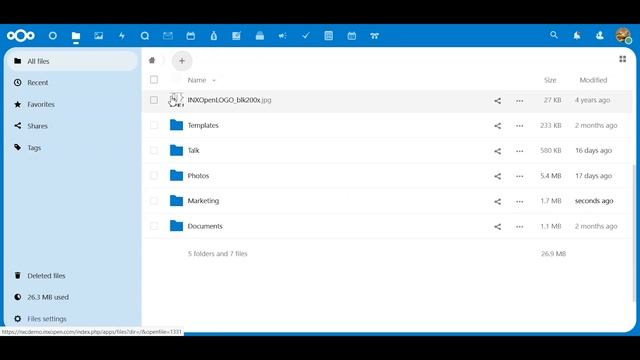
Task: Select the Talk folder checkbox
Action: [x=154, y=151]
